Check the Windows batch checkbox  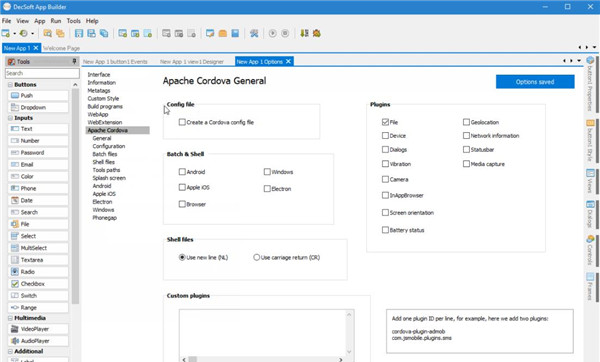tap(267, 172)
